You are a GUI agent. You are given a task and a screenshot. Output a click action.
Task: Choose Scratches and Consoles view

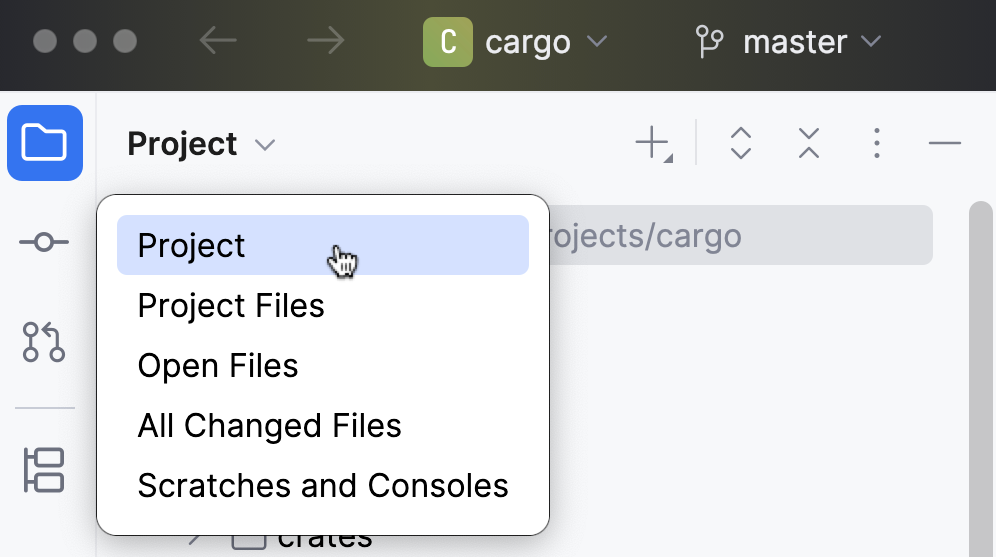click(x=323, y=486)
